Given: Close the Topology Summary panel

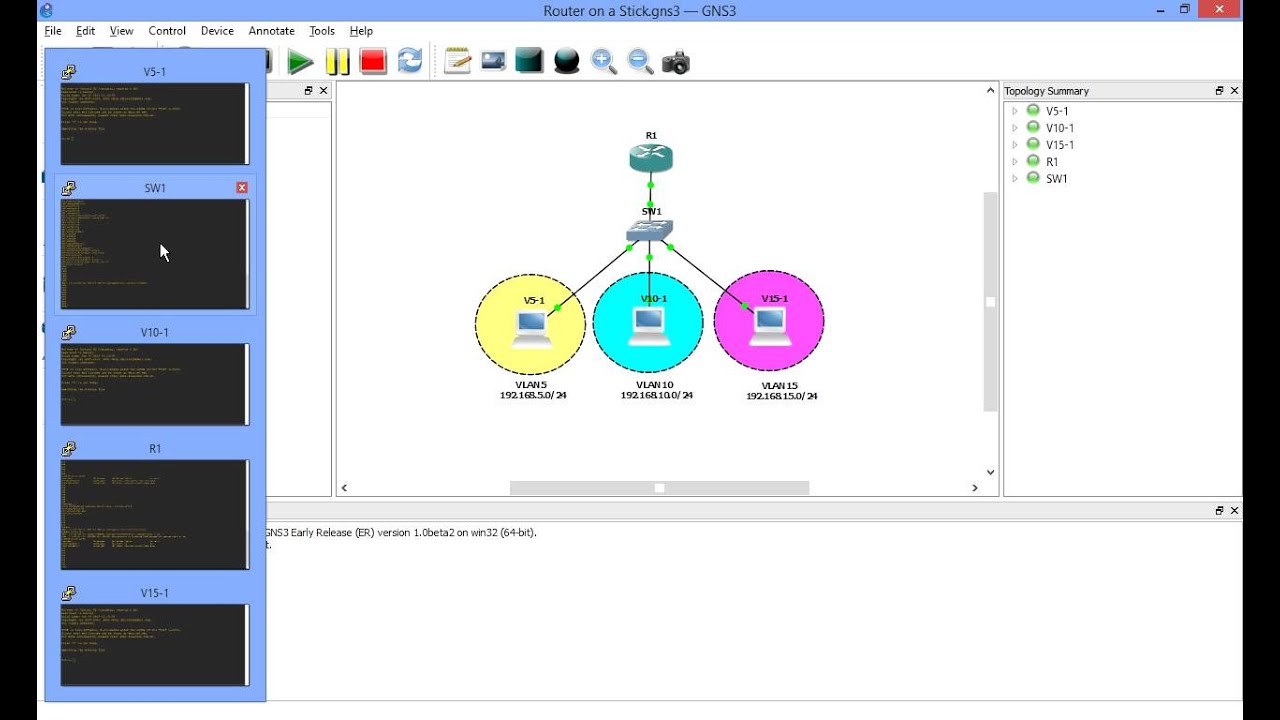Looking at the screenshot, I should [x=1234, y=91].
